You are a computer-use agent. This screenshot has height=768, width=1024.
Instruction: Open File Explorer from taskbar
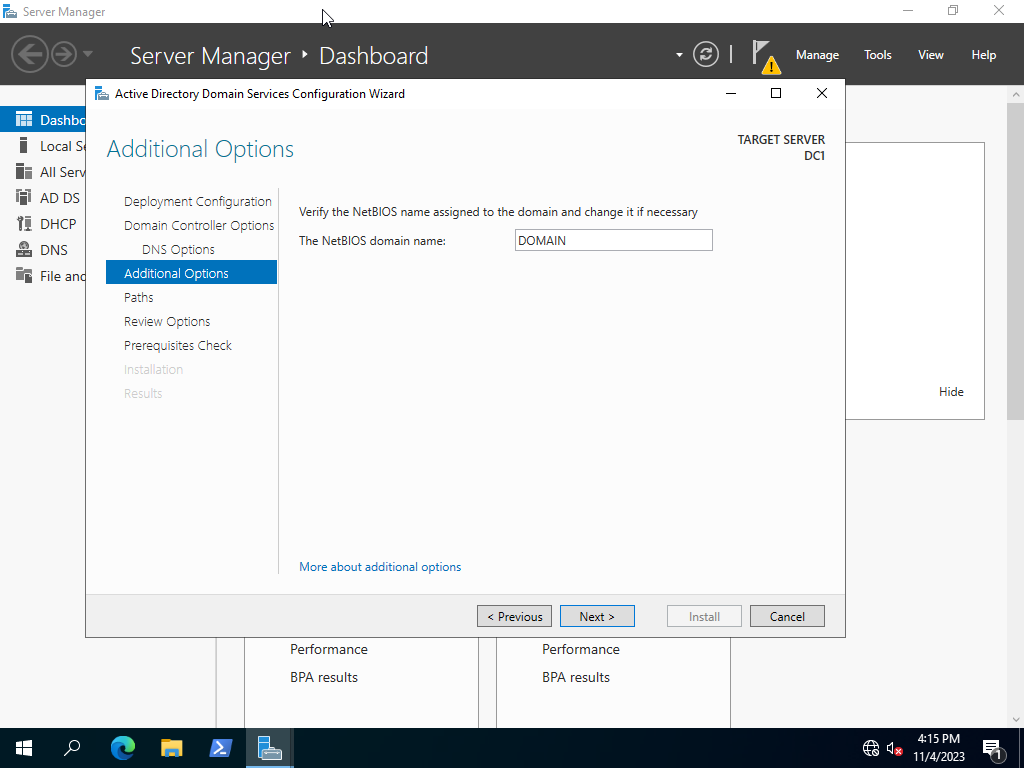coord(171,748)
